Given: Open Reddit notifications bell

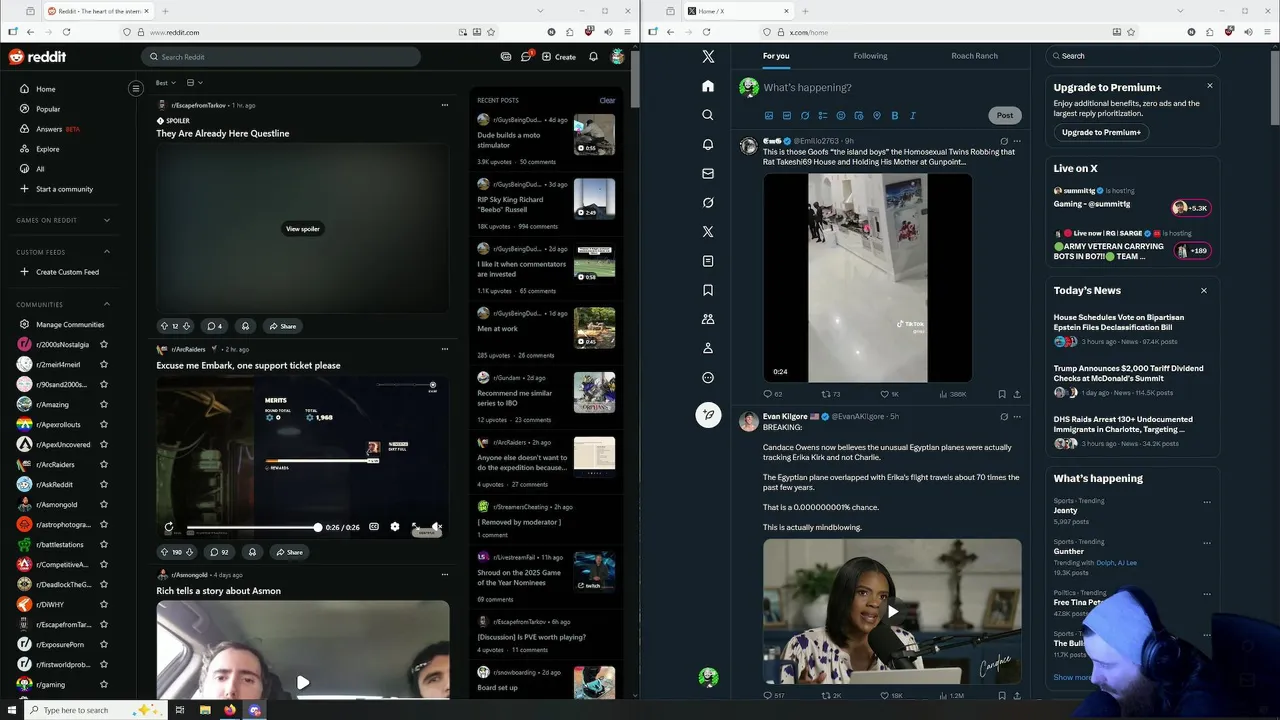Looking at the screenshot, I should click(x=593, y=57).
